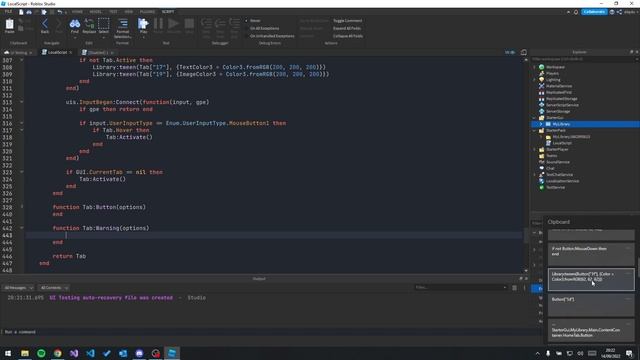Switch to PLUGINS ribbon tab
Screen dimensions: 640x360
147,12
